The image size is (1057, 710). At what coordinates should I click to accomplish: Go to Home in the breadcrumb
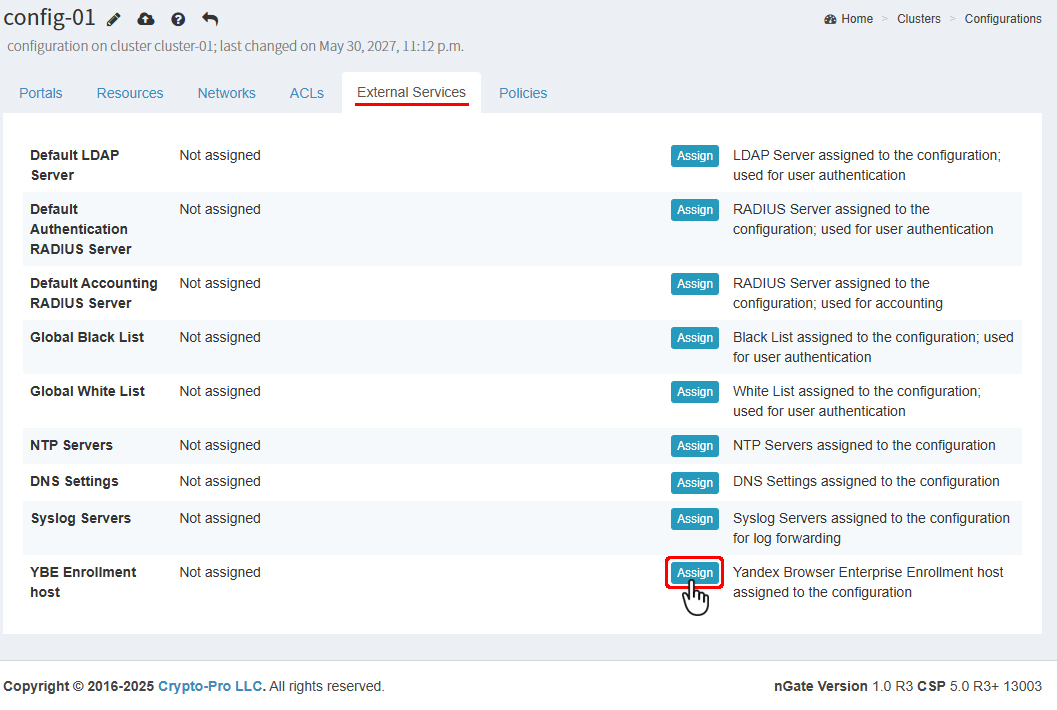[848, 19]
